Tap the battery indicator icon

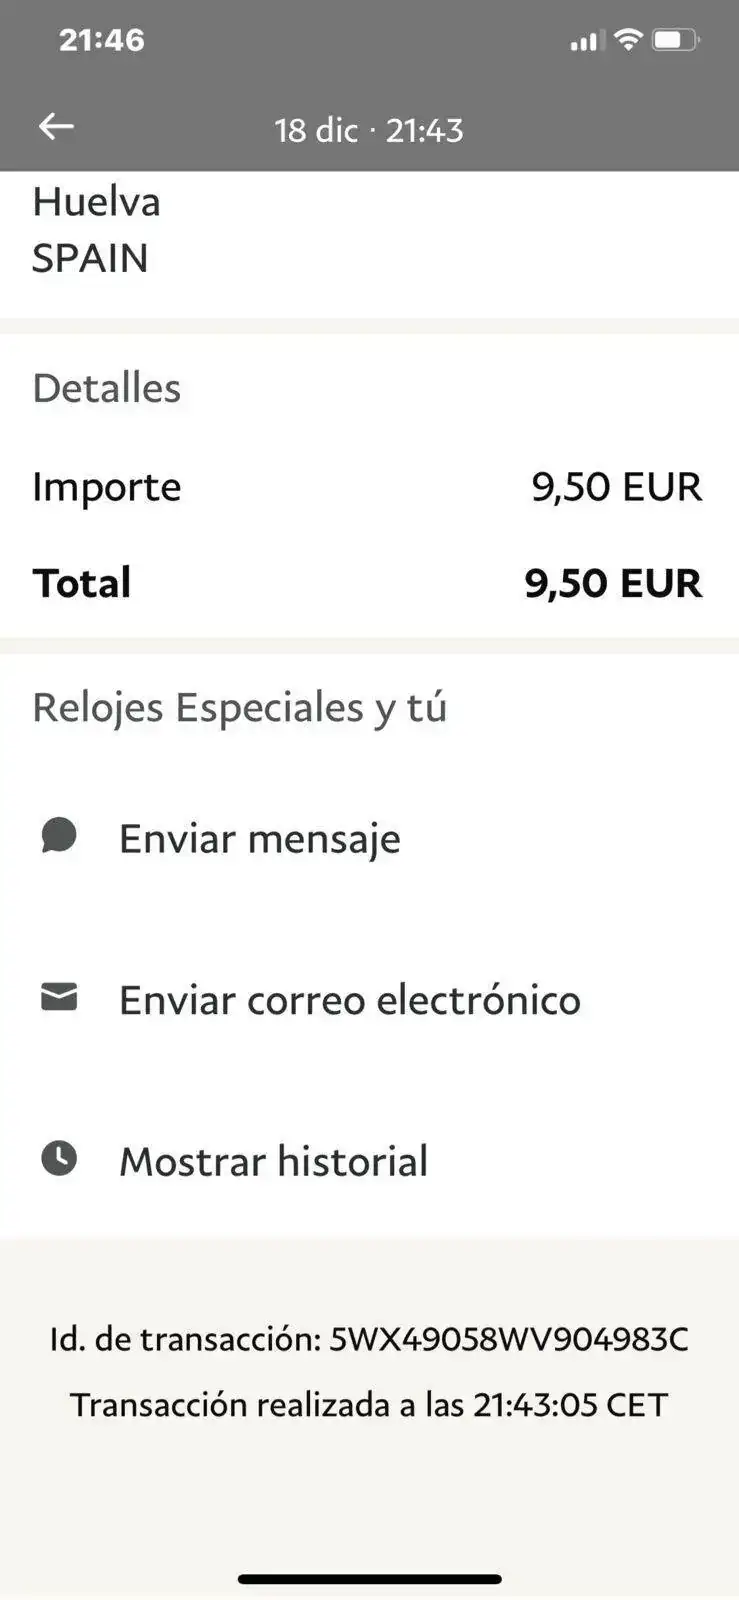tap(676, 40)
